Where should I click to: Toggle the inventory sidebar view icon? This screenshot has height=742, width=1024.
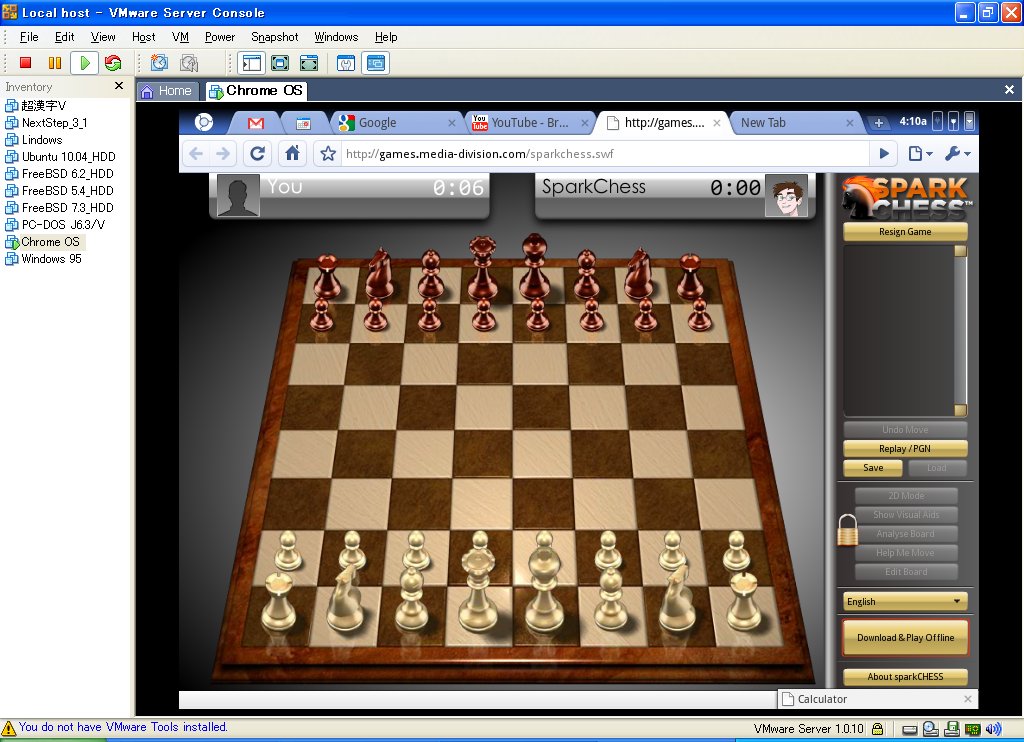tap(251, 63)
